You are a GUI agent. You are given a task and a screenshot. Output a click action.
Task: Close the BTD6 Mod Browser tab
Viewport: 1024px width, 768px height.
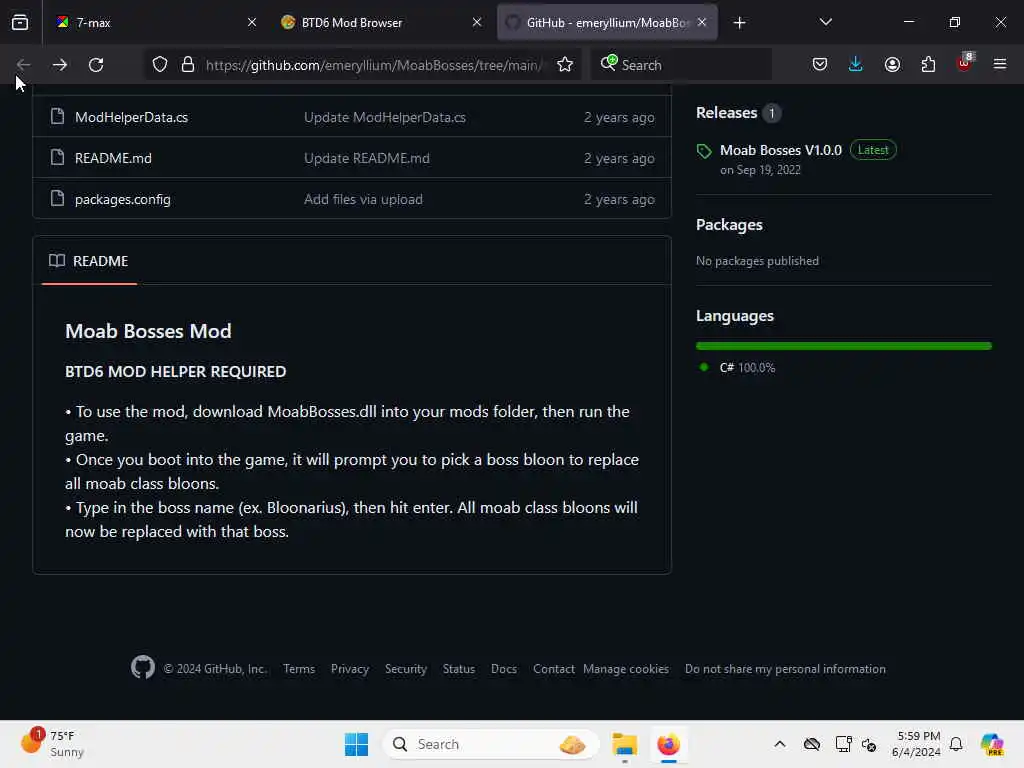click(477, 22)
